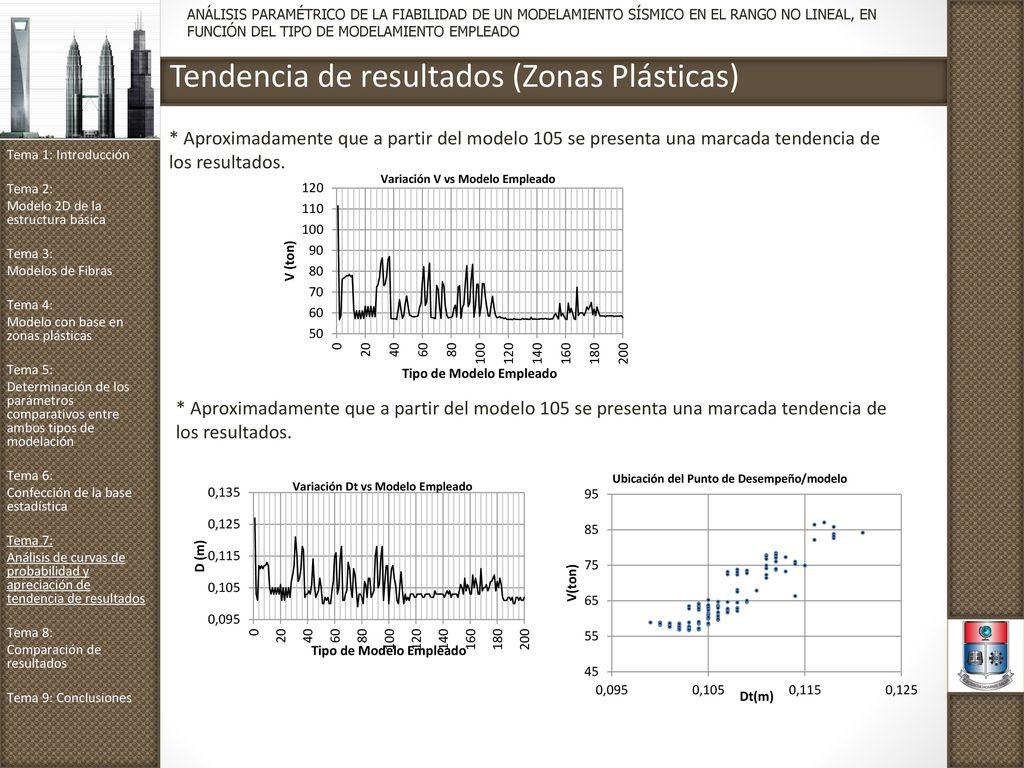Click the '50' y-axis value on V chart
The height and width of the screenshot is (768, 1024).
(x=316, y=334)
